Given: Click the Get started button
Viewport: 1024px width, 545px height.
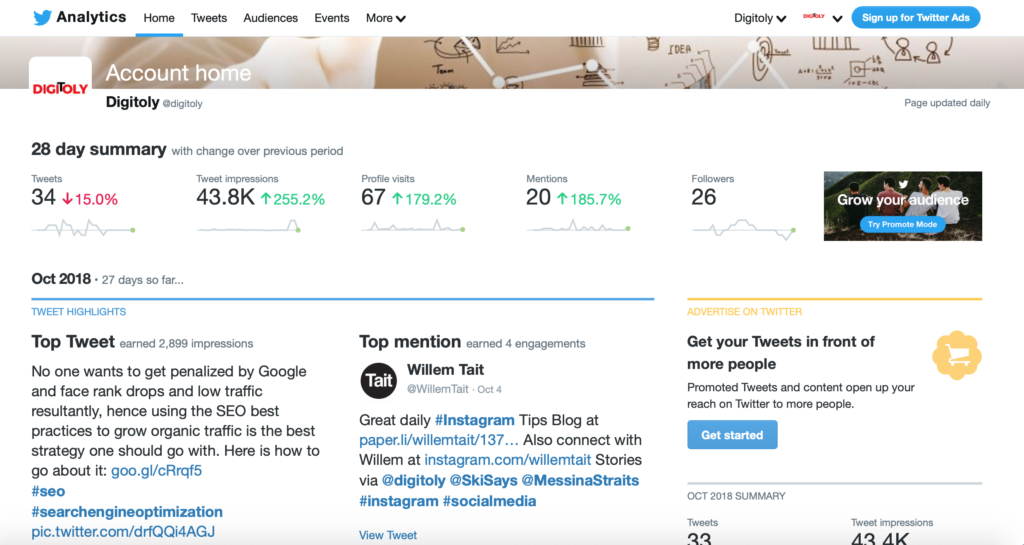Looking at the screenshot, I should pos(732,435).
